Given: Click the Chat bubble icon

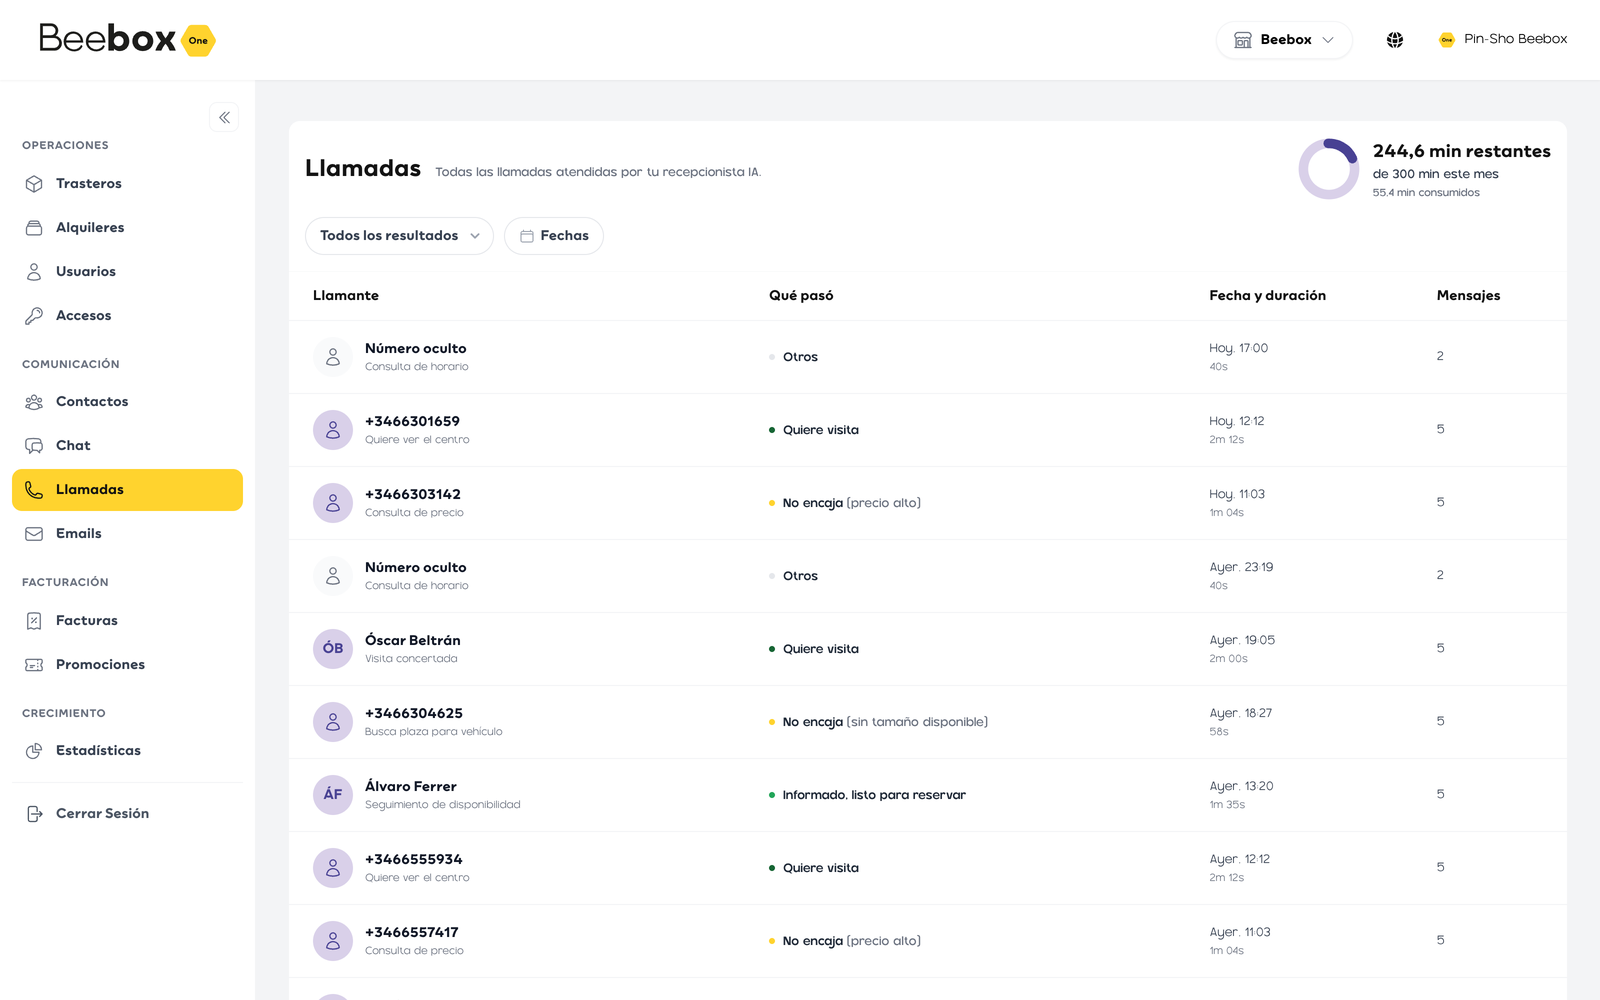Looking at the screenshot, I should [x=34, y=446].
